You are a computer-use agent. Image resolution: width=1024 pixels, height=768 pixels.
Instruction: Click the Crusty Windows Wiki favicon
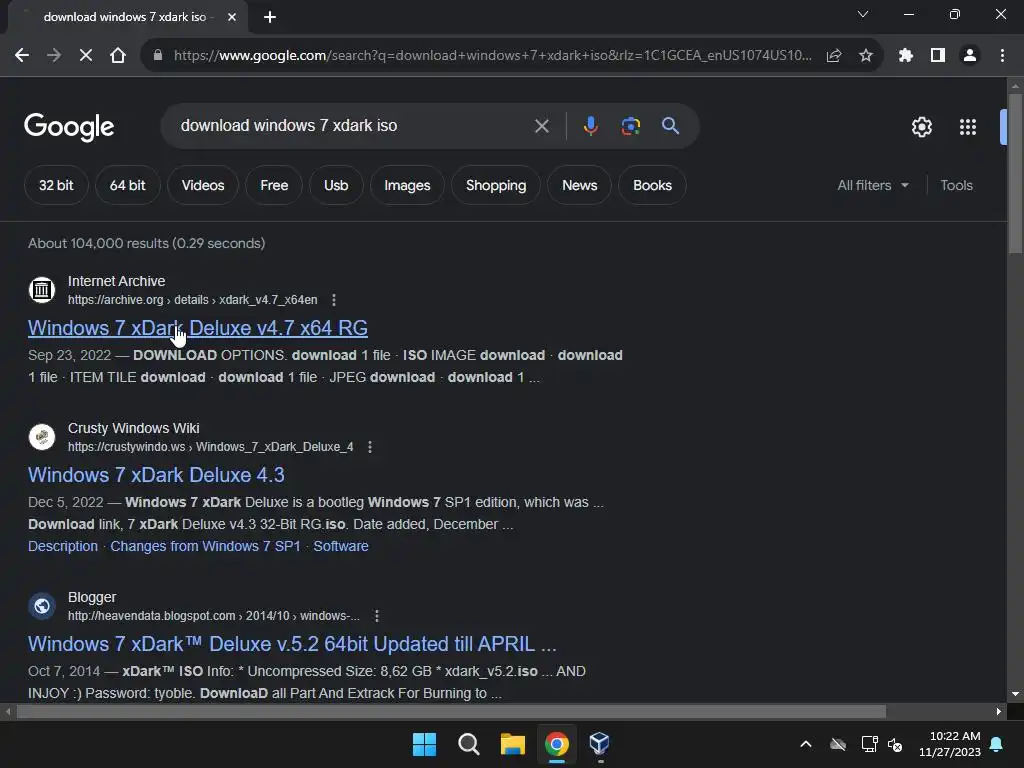tap(42, 437)
